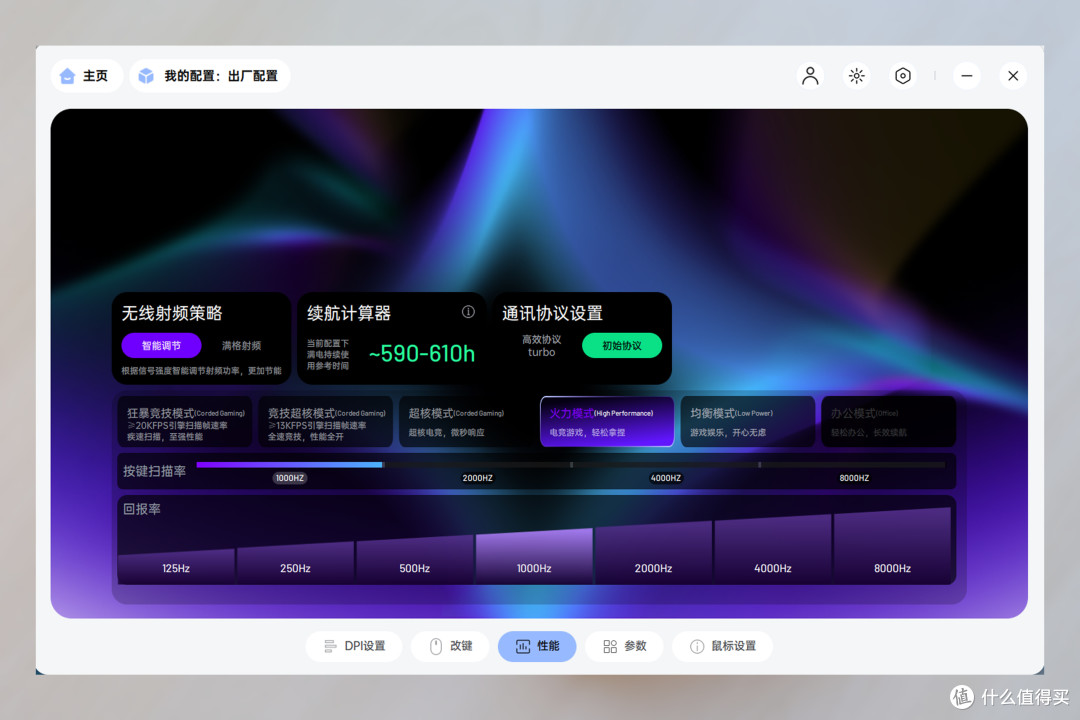Set polling rate to 2000Hz
Image resolution: width=1080 pixels, height=720 pixels.
pyautogui.click(x=653, y=553)
